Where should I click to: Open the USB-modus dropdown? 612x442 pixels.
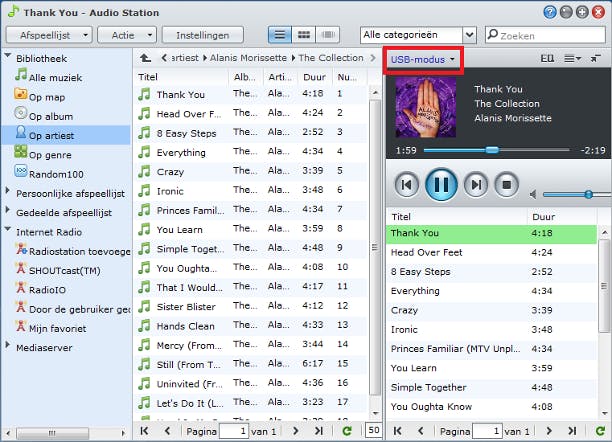click(423, 59)
